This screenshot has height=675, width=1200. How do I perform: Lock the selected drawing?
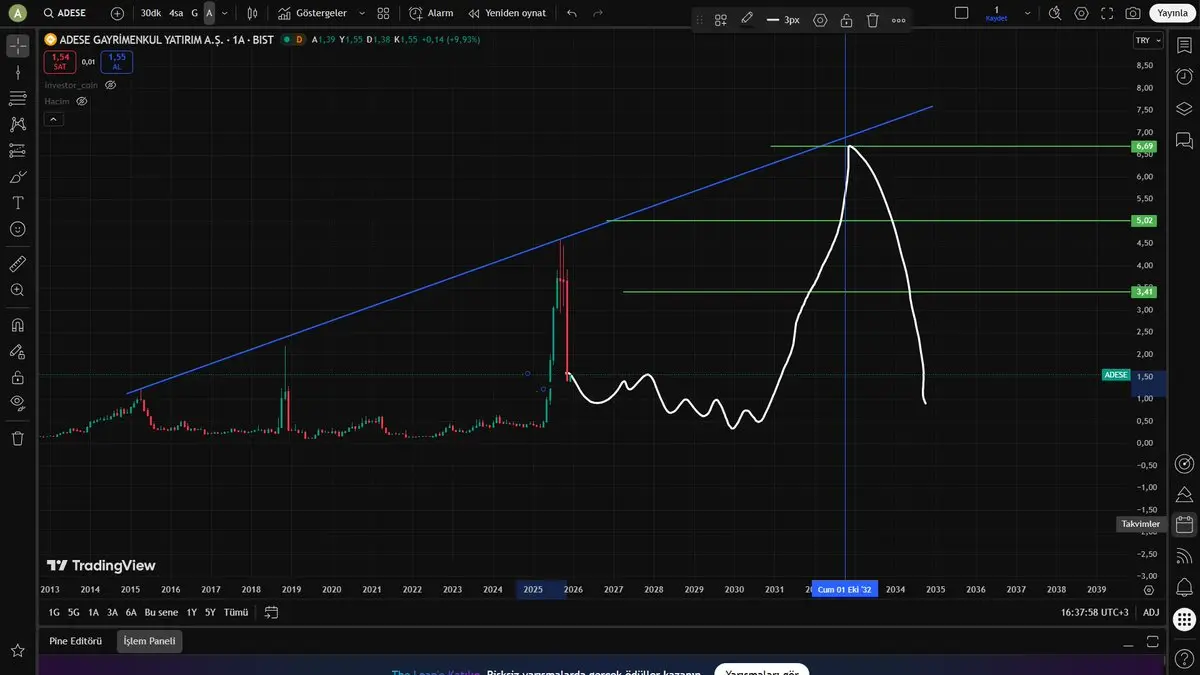[846, 20]
